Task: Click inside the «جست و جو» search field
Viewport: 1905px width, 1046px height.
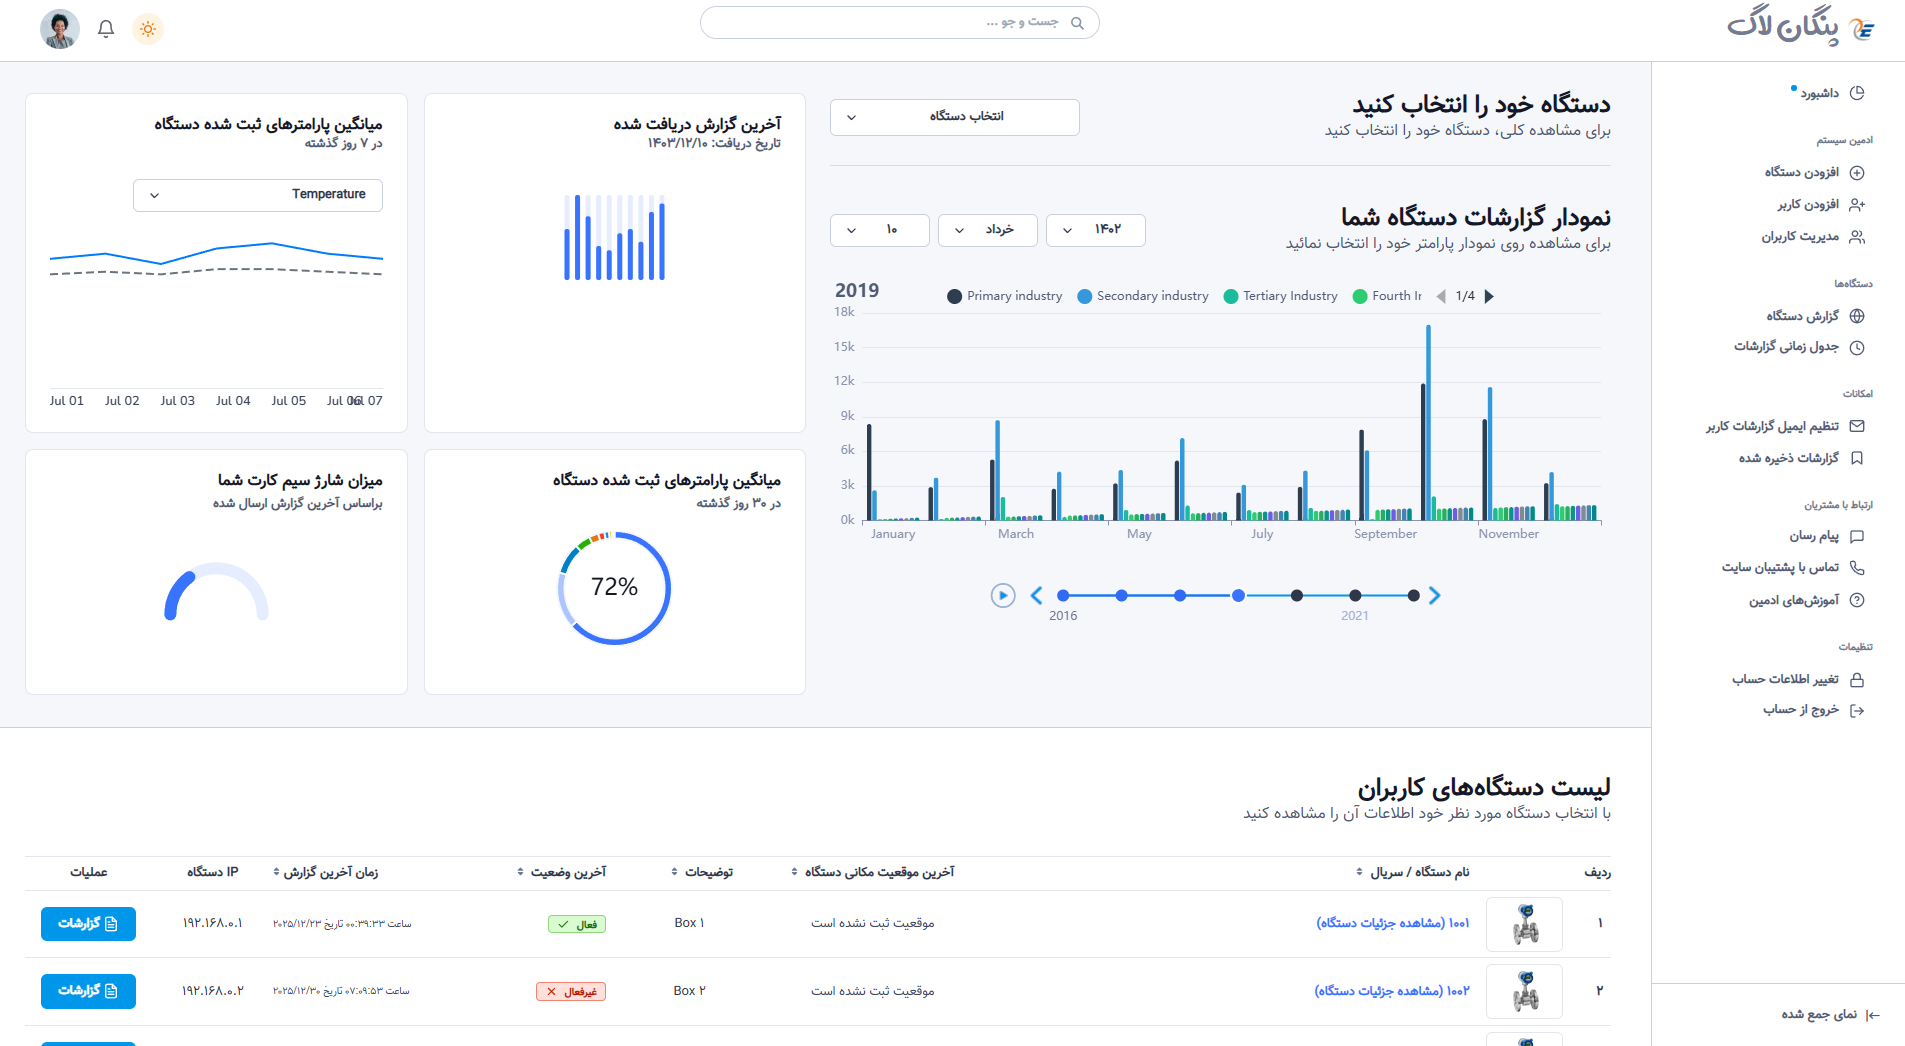Action: [900, 22]
